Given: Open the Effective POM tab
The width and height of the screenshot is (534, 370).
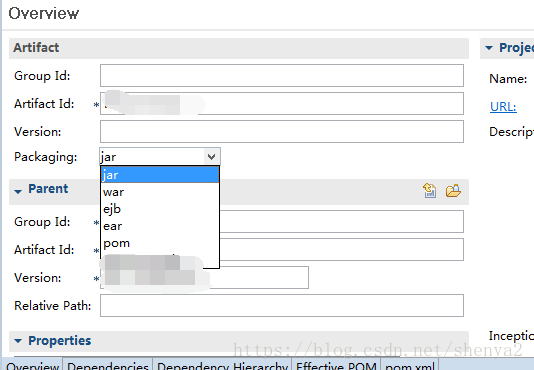Looking at the screenshot, I should tap(336, 365).
